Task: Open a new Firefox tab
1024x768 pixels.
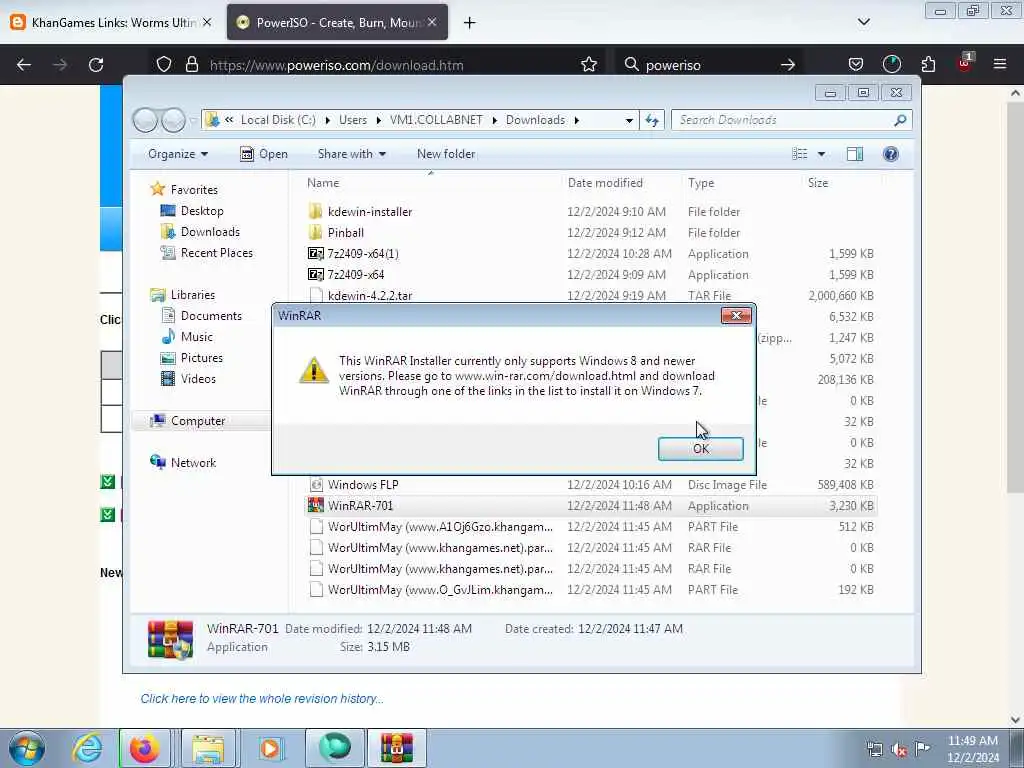Action: pos(469,23)
